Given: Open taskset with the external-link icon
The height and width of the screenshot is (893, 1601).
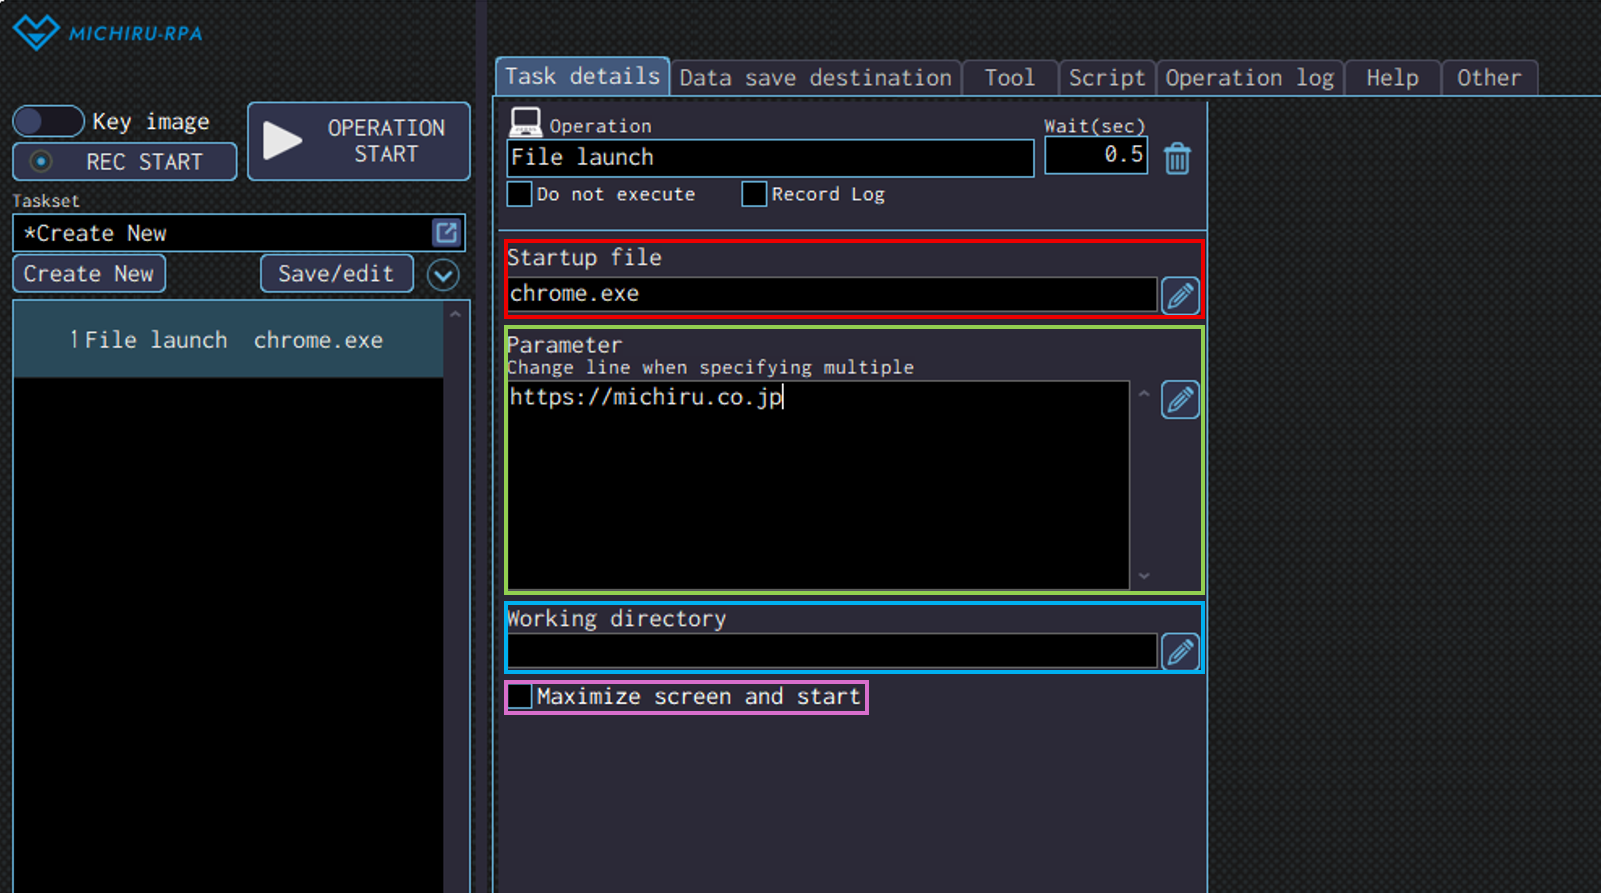Looking at the screenshot, I should [446, 233].
